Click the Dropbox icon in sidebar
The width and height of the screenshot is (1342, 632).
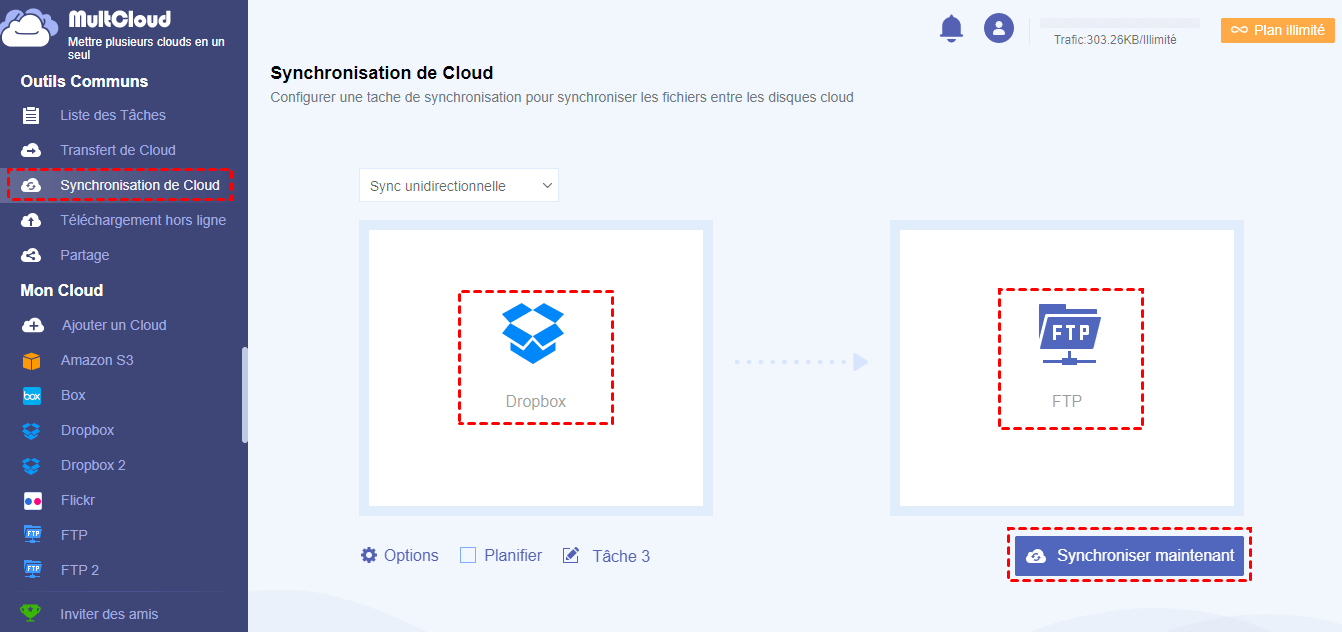point(32,430)
